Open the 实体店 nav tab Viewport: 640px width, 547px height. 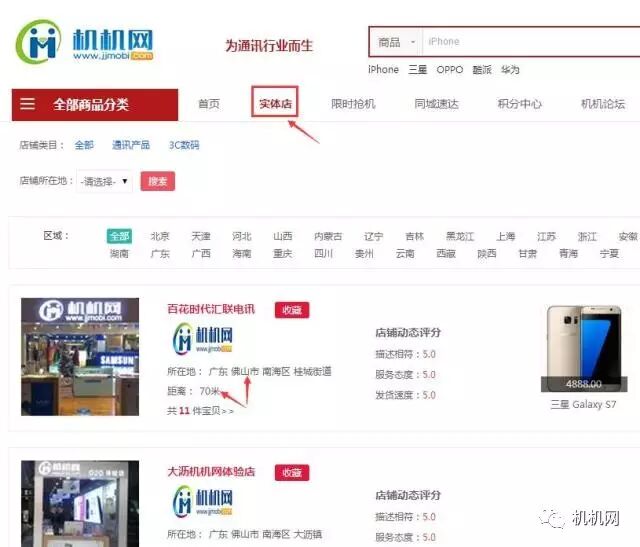click(x=276, y=104)
